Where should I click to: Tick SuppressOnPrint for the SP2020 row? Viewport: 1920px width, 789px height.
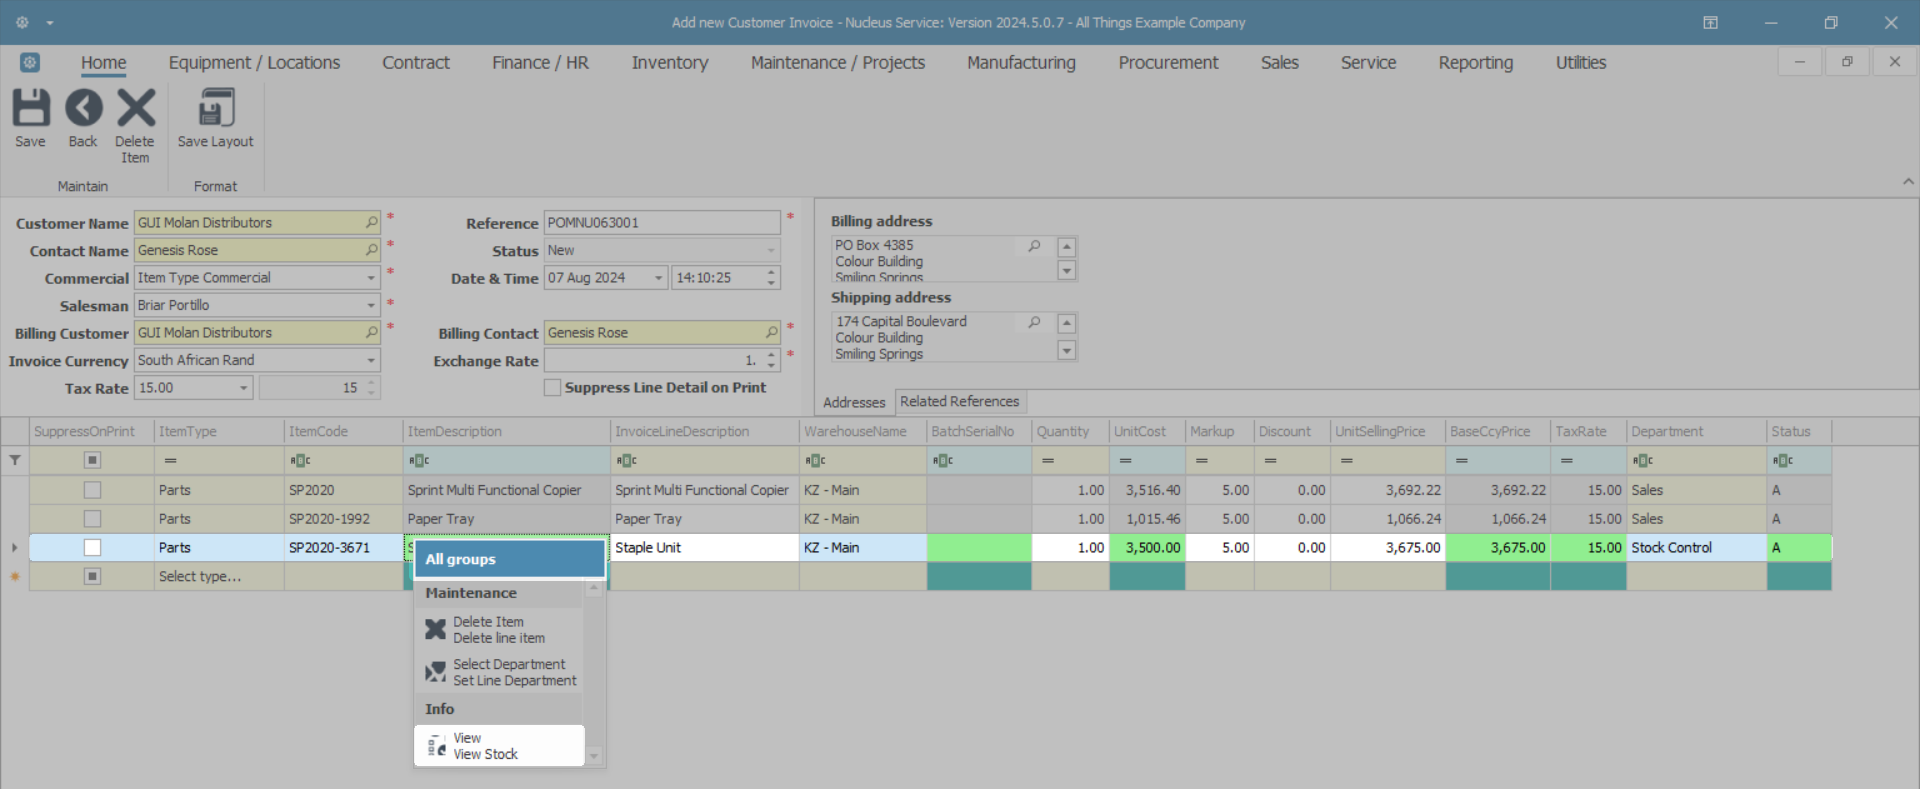92,490
